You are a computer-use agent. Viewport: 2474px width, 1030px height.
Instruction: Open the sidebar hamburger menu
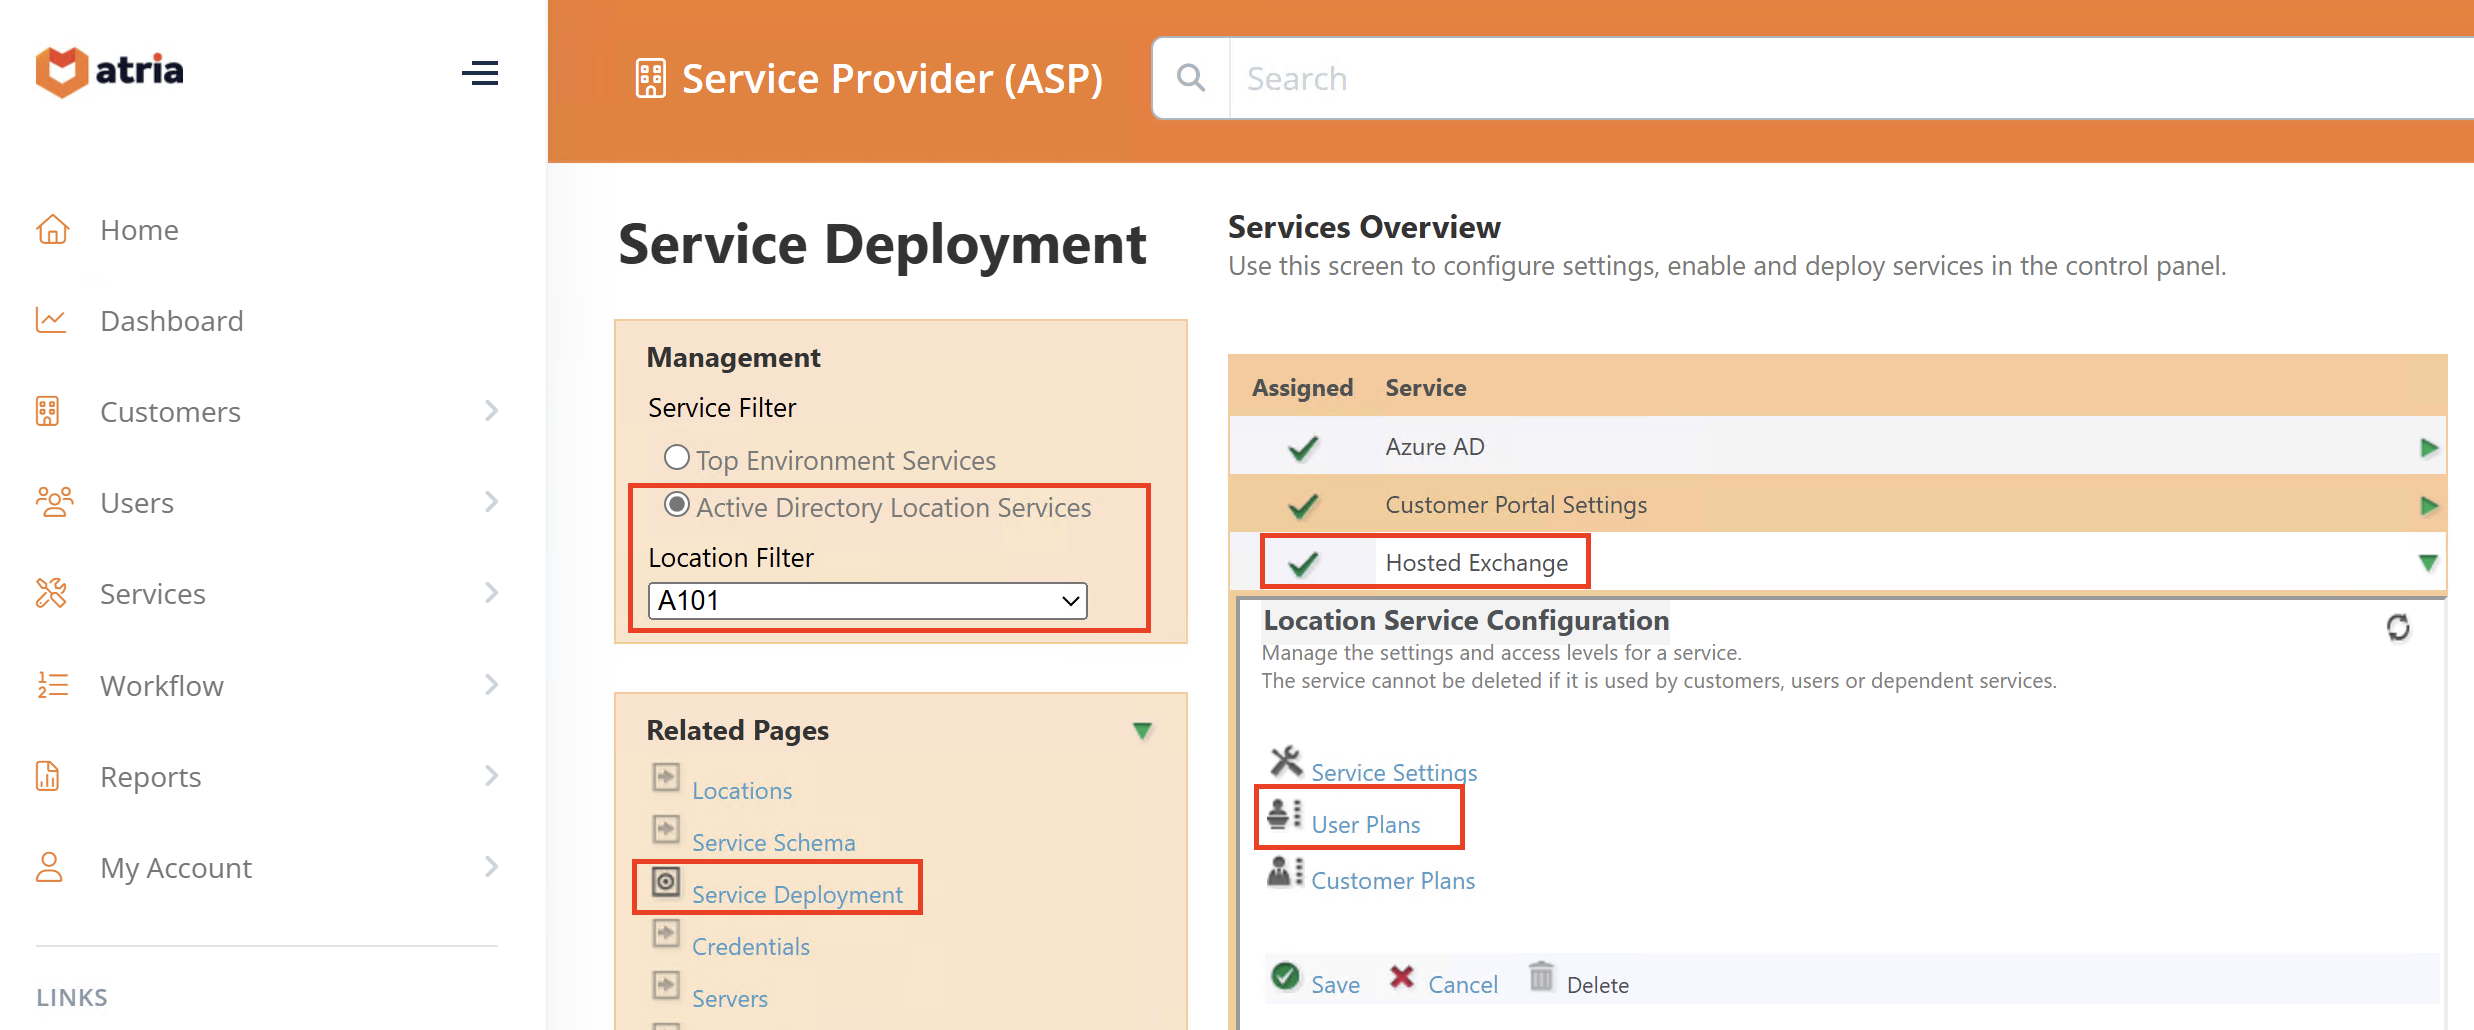[x=480, y=73]
